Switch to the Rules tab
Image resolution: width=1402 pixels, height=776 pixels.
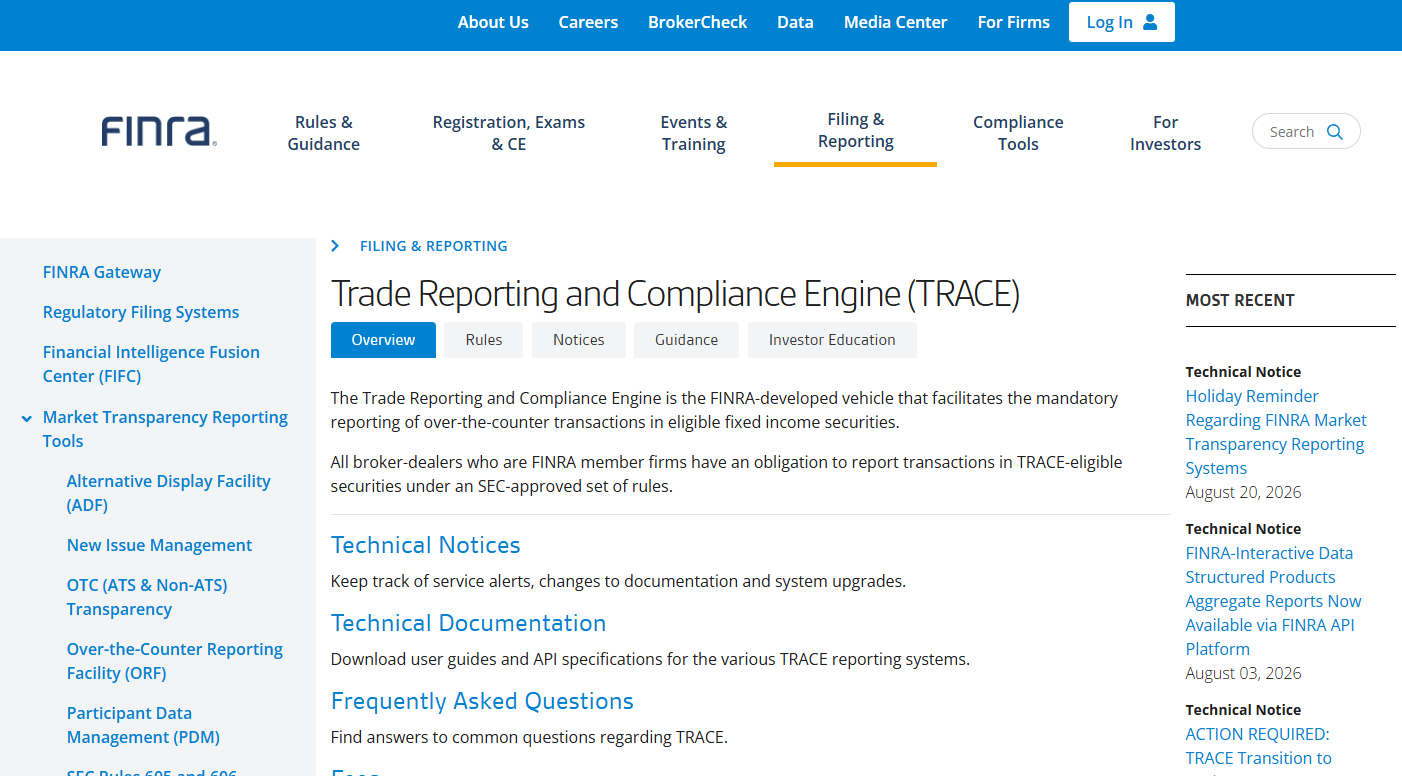[x=484, y=340]
